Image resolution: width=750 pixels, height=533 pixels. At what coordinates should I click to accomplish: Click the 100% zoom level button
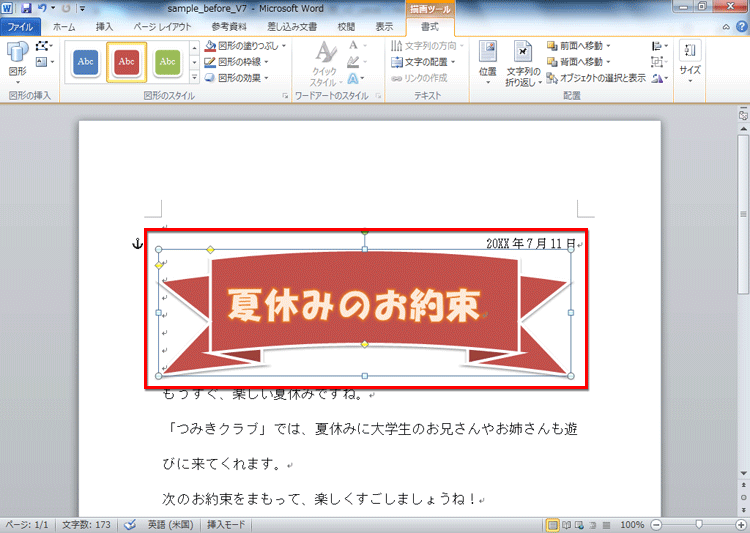coord(632,525)
